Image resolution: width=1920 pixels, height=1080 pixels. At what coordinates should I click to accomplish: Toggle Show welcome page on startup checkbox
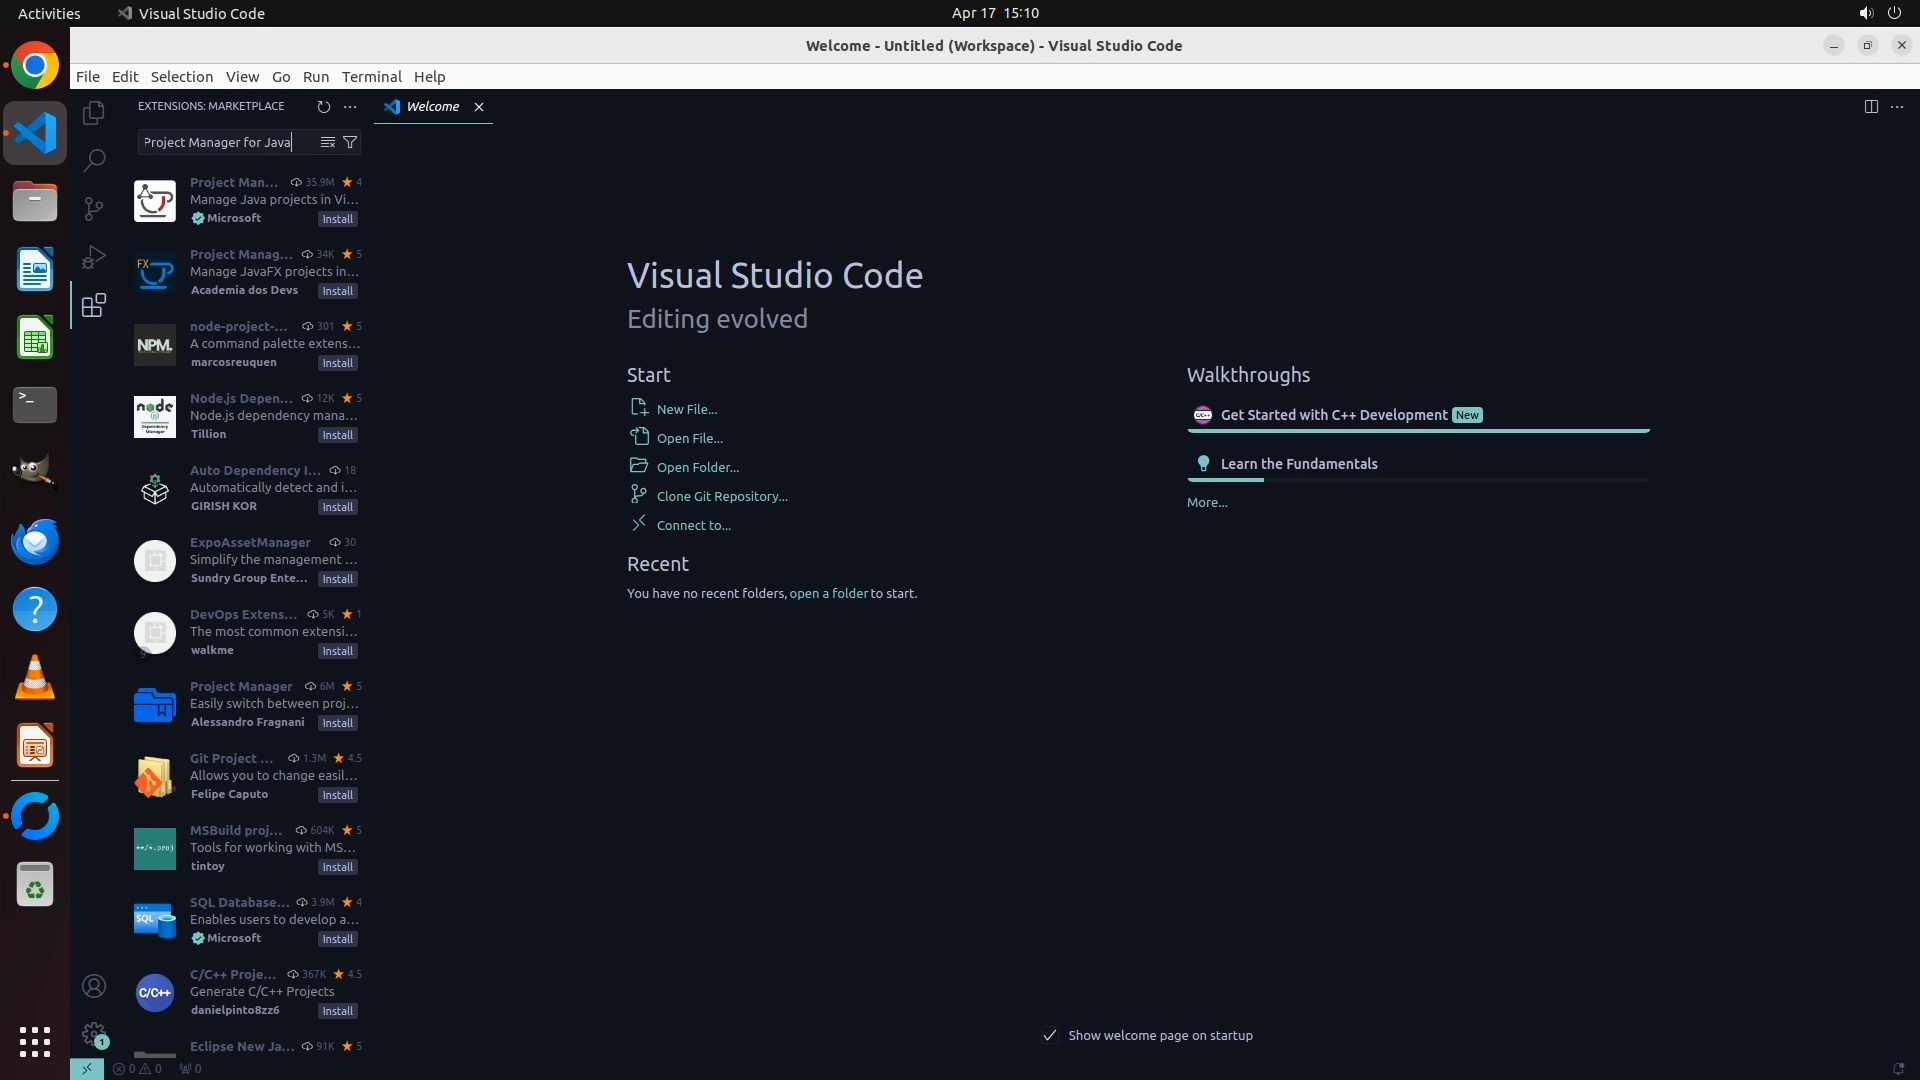(x=1050, y=1035)
